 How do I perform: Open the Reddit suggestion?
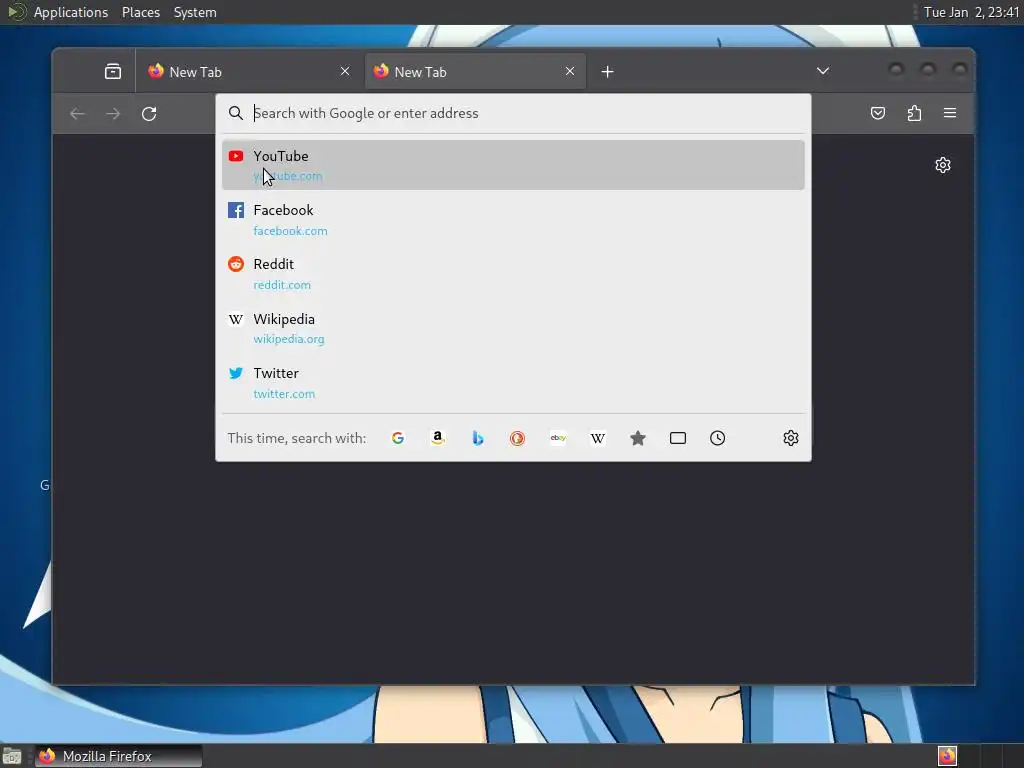click(513, 274)
